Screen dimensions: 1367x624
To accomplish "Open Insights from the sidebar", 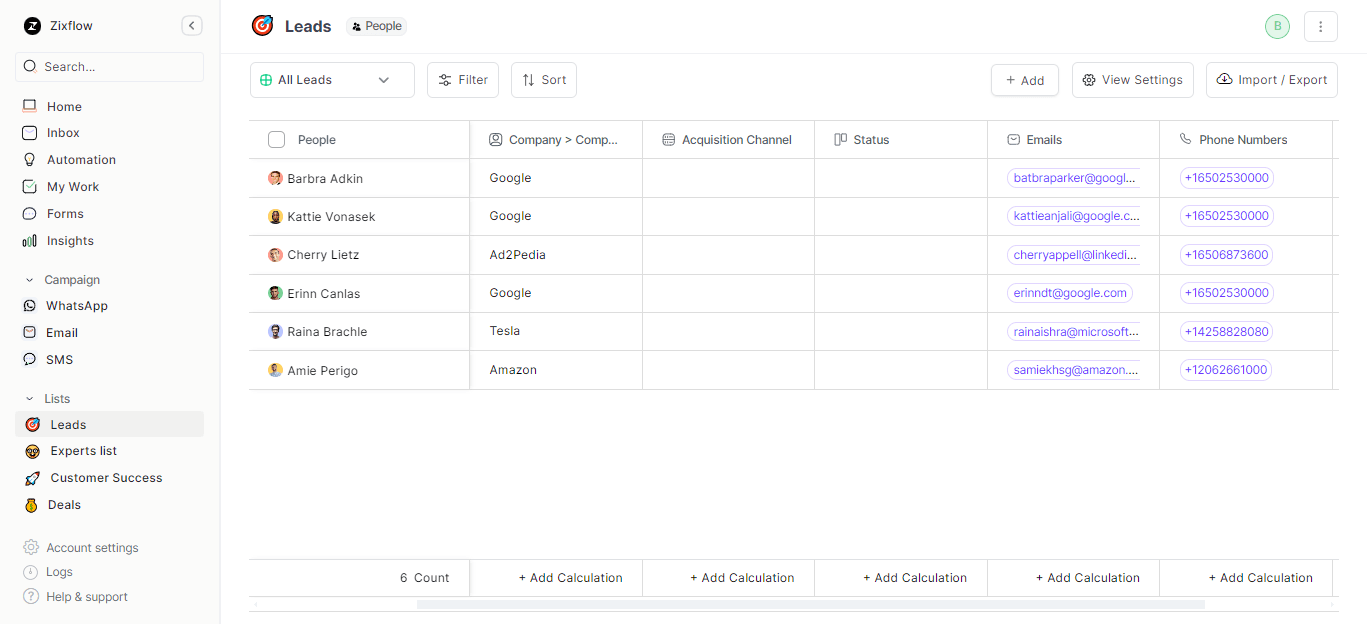I will 70,241.
